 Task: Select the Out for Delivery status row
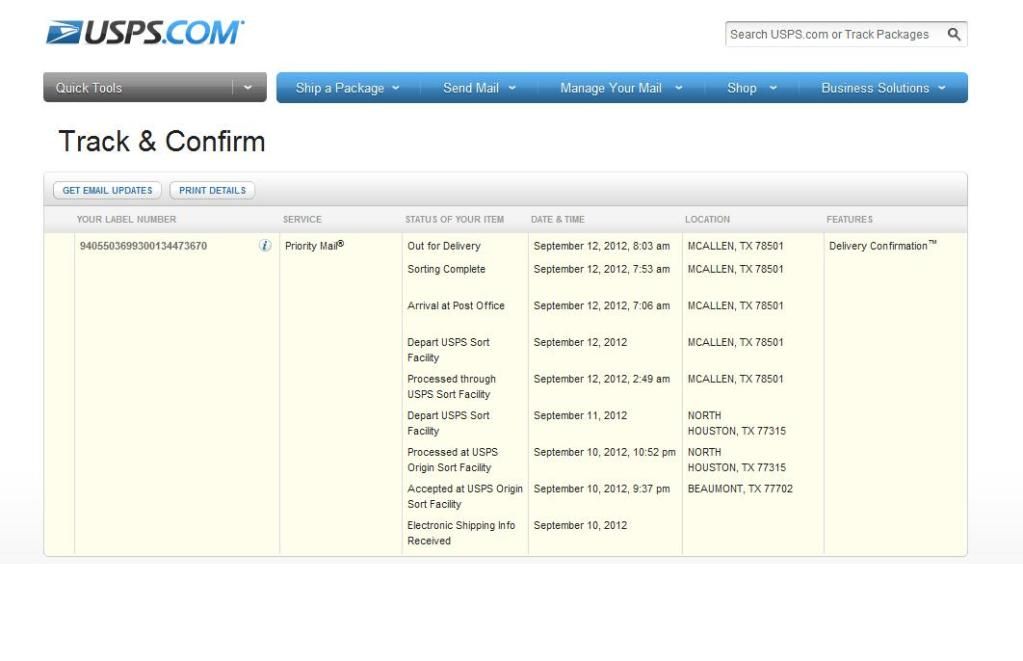tap(444, 246)
